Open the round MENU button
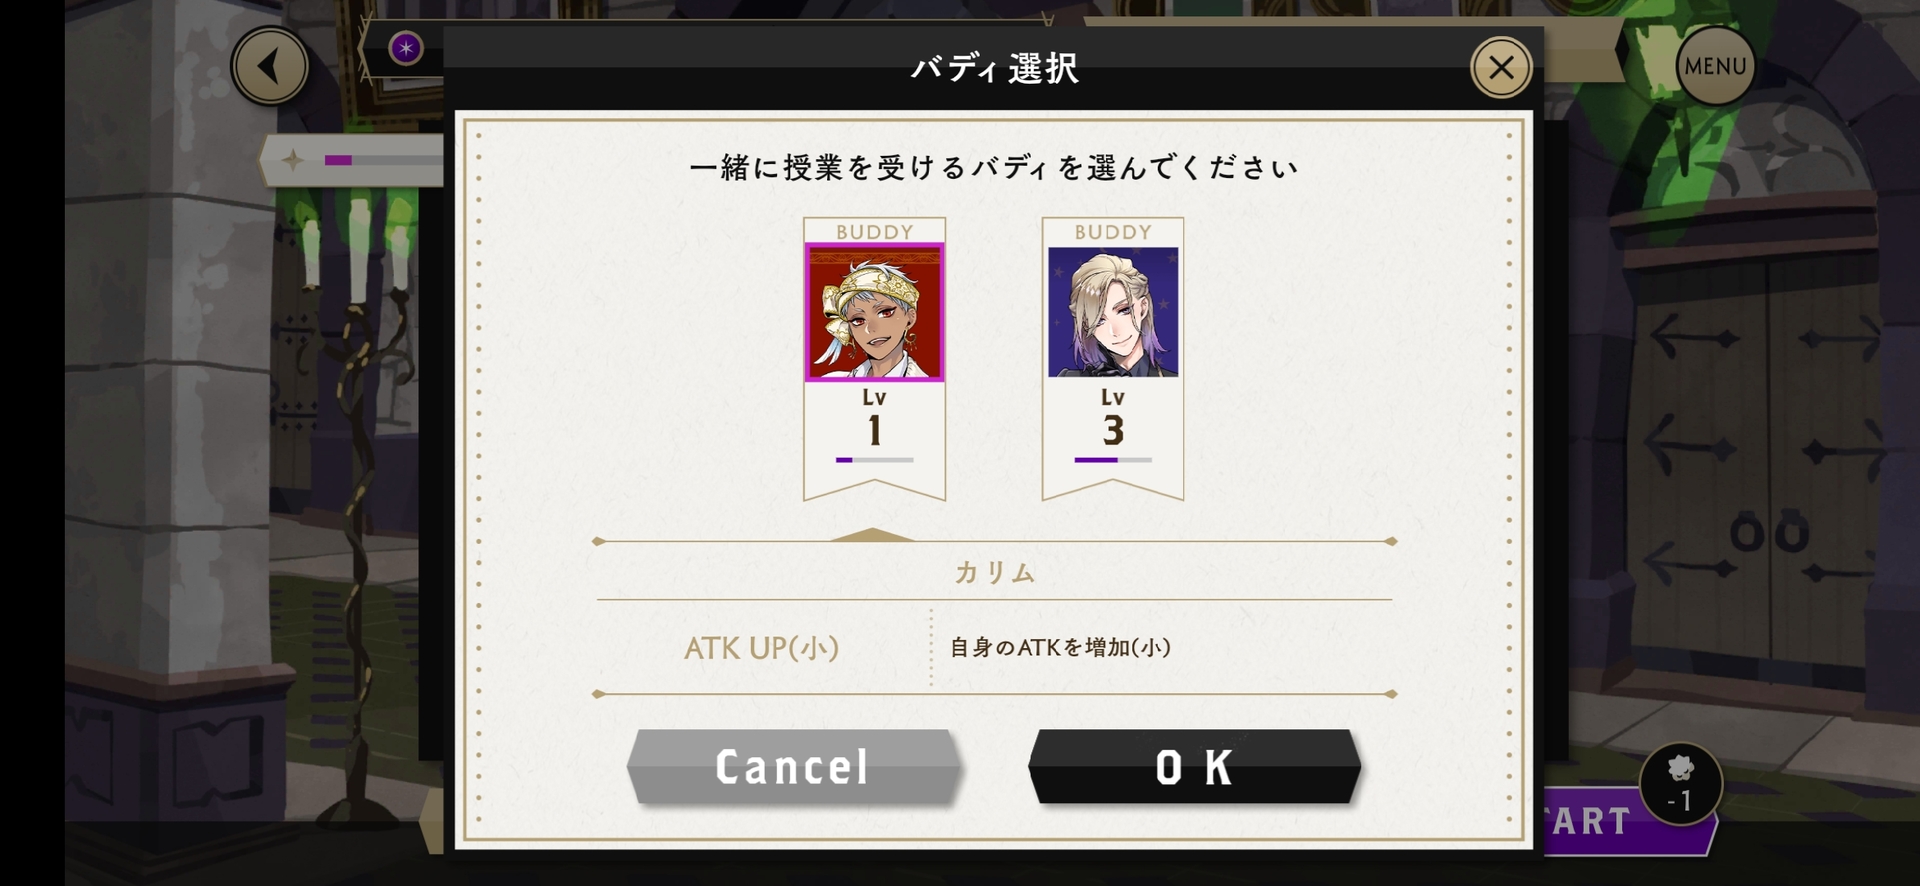The width and height of the screenshot is (1920, 886). point(1714,66)
